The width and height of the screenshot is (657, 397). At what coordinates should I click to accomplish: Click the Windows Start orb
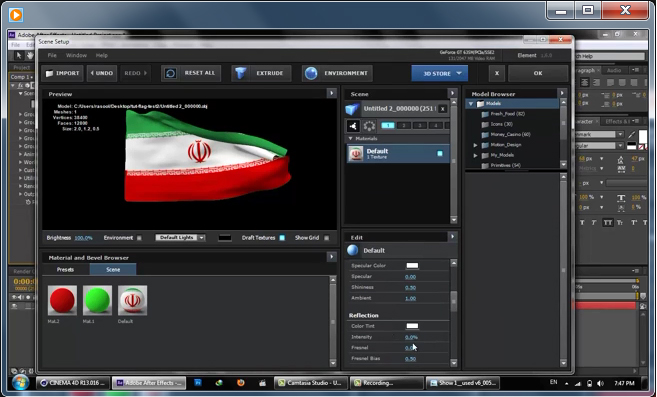point(20,382)
